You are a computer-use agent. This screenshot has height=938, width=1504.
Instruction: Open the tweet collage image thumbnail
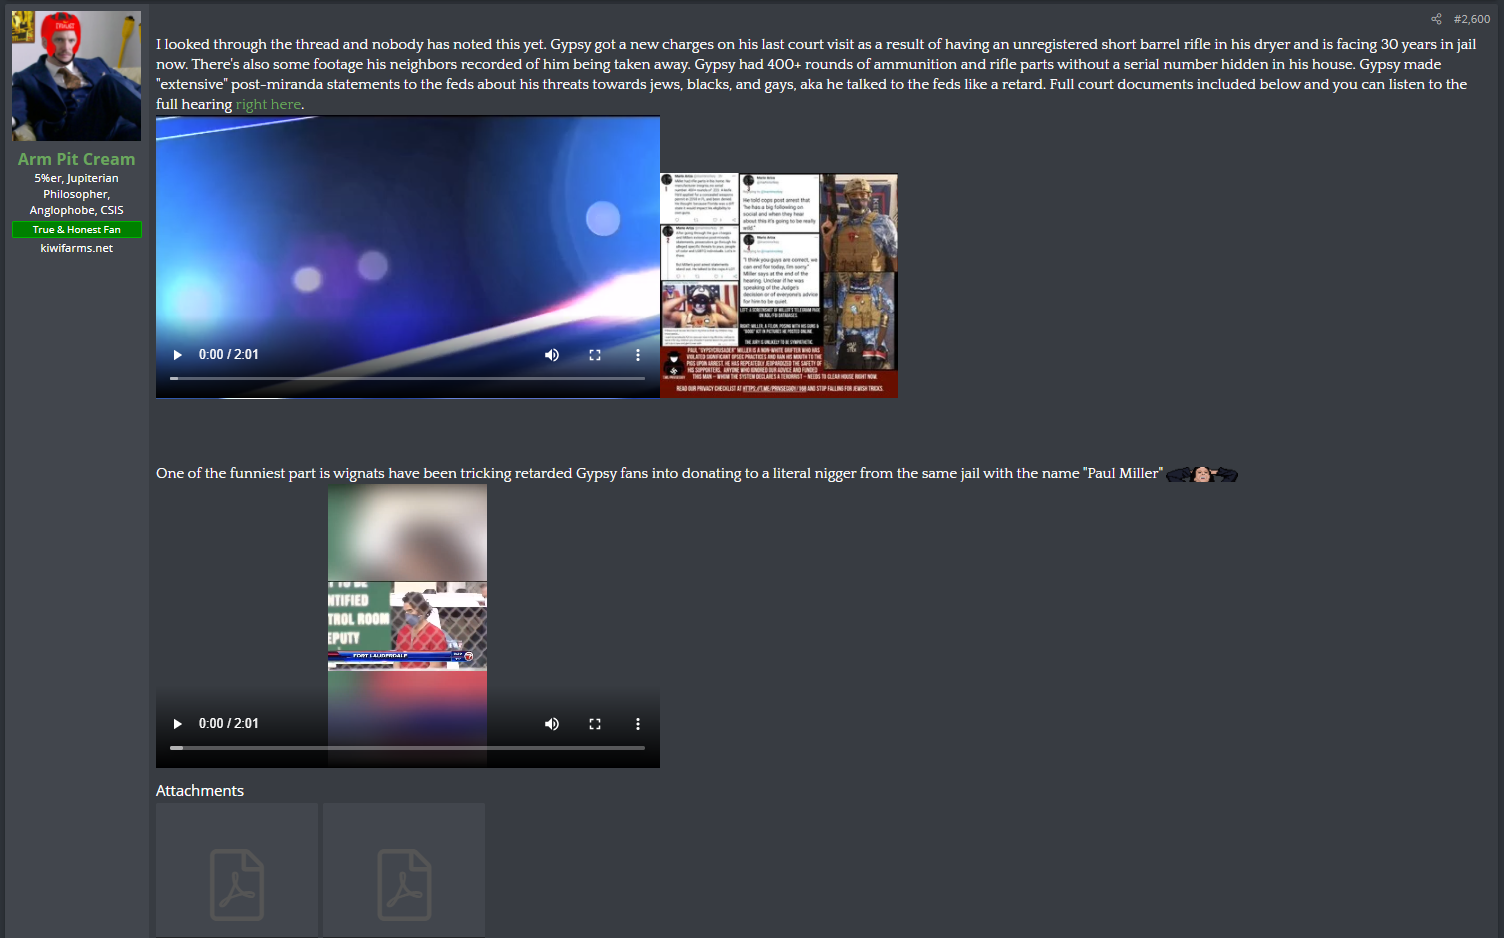coord(779,285)
